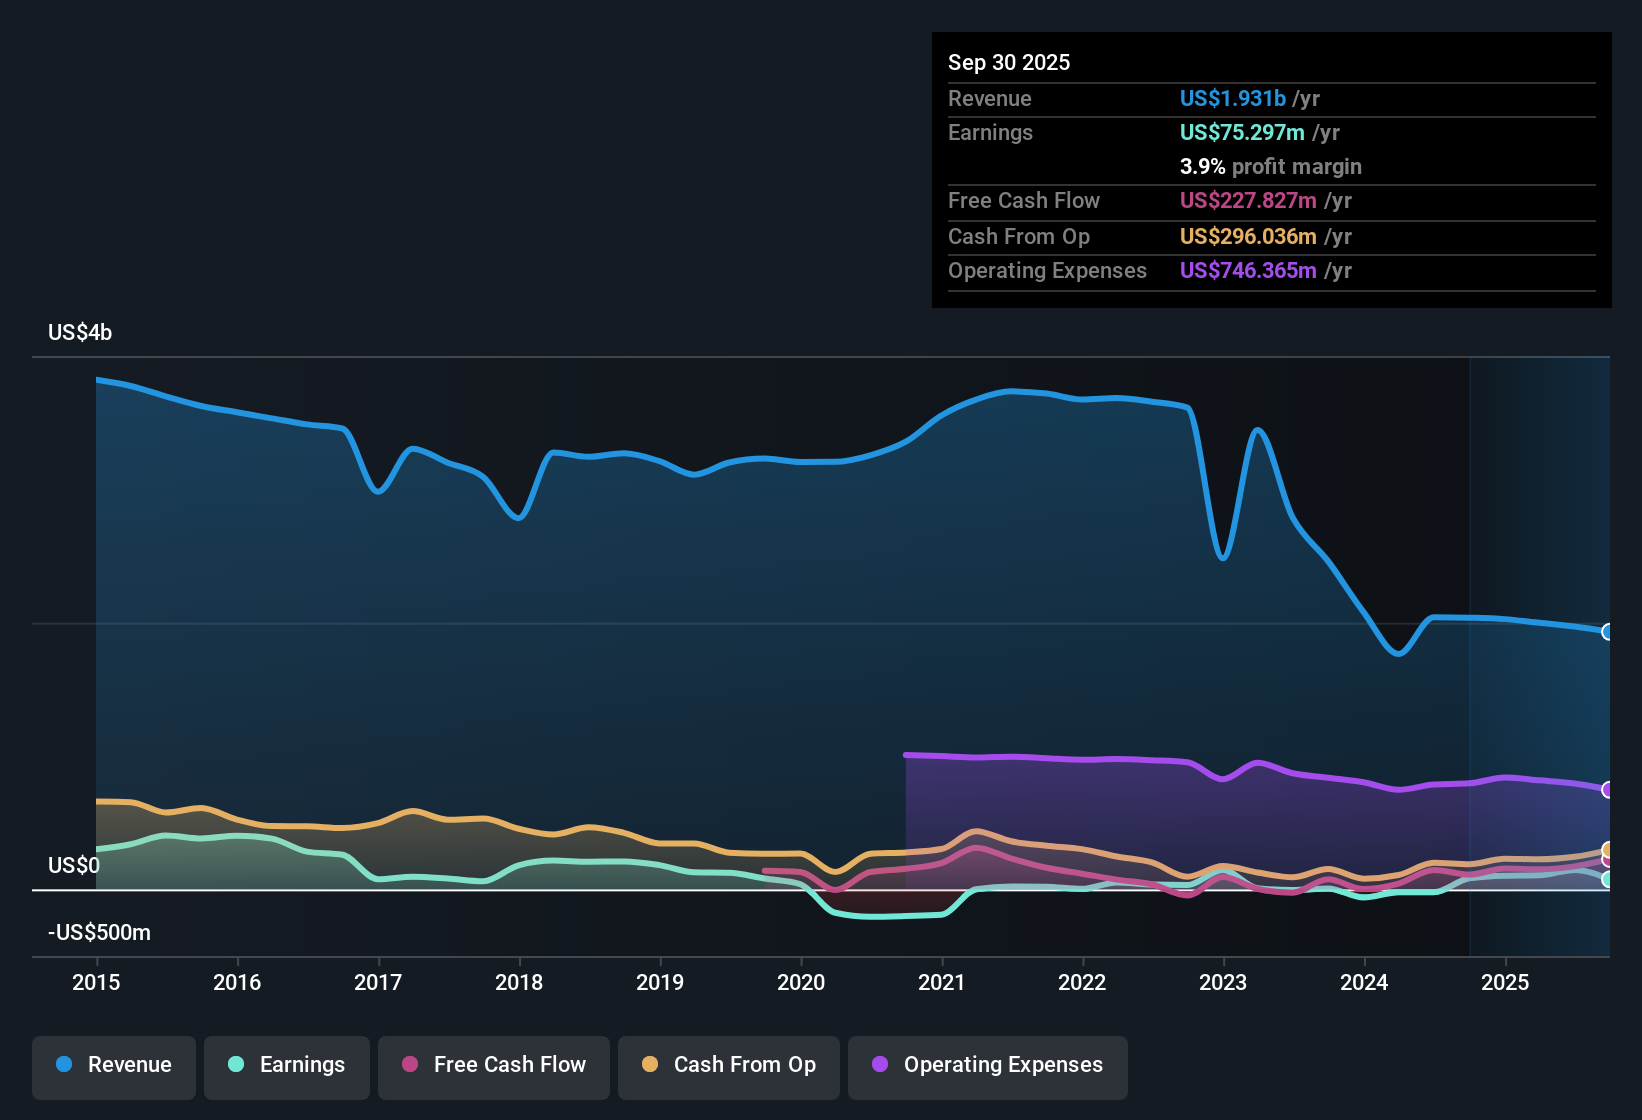Select the Earnings endpoint marker on chart
1642x1120 pixels.
1607,880
